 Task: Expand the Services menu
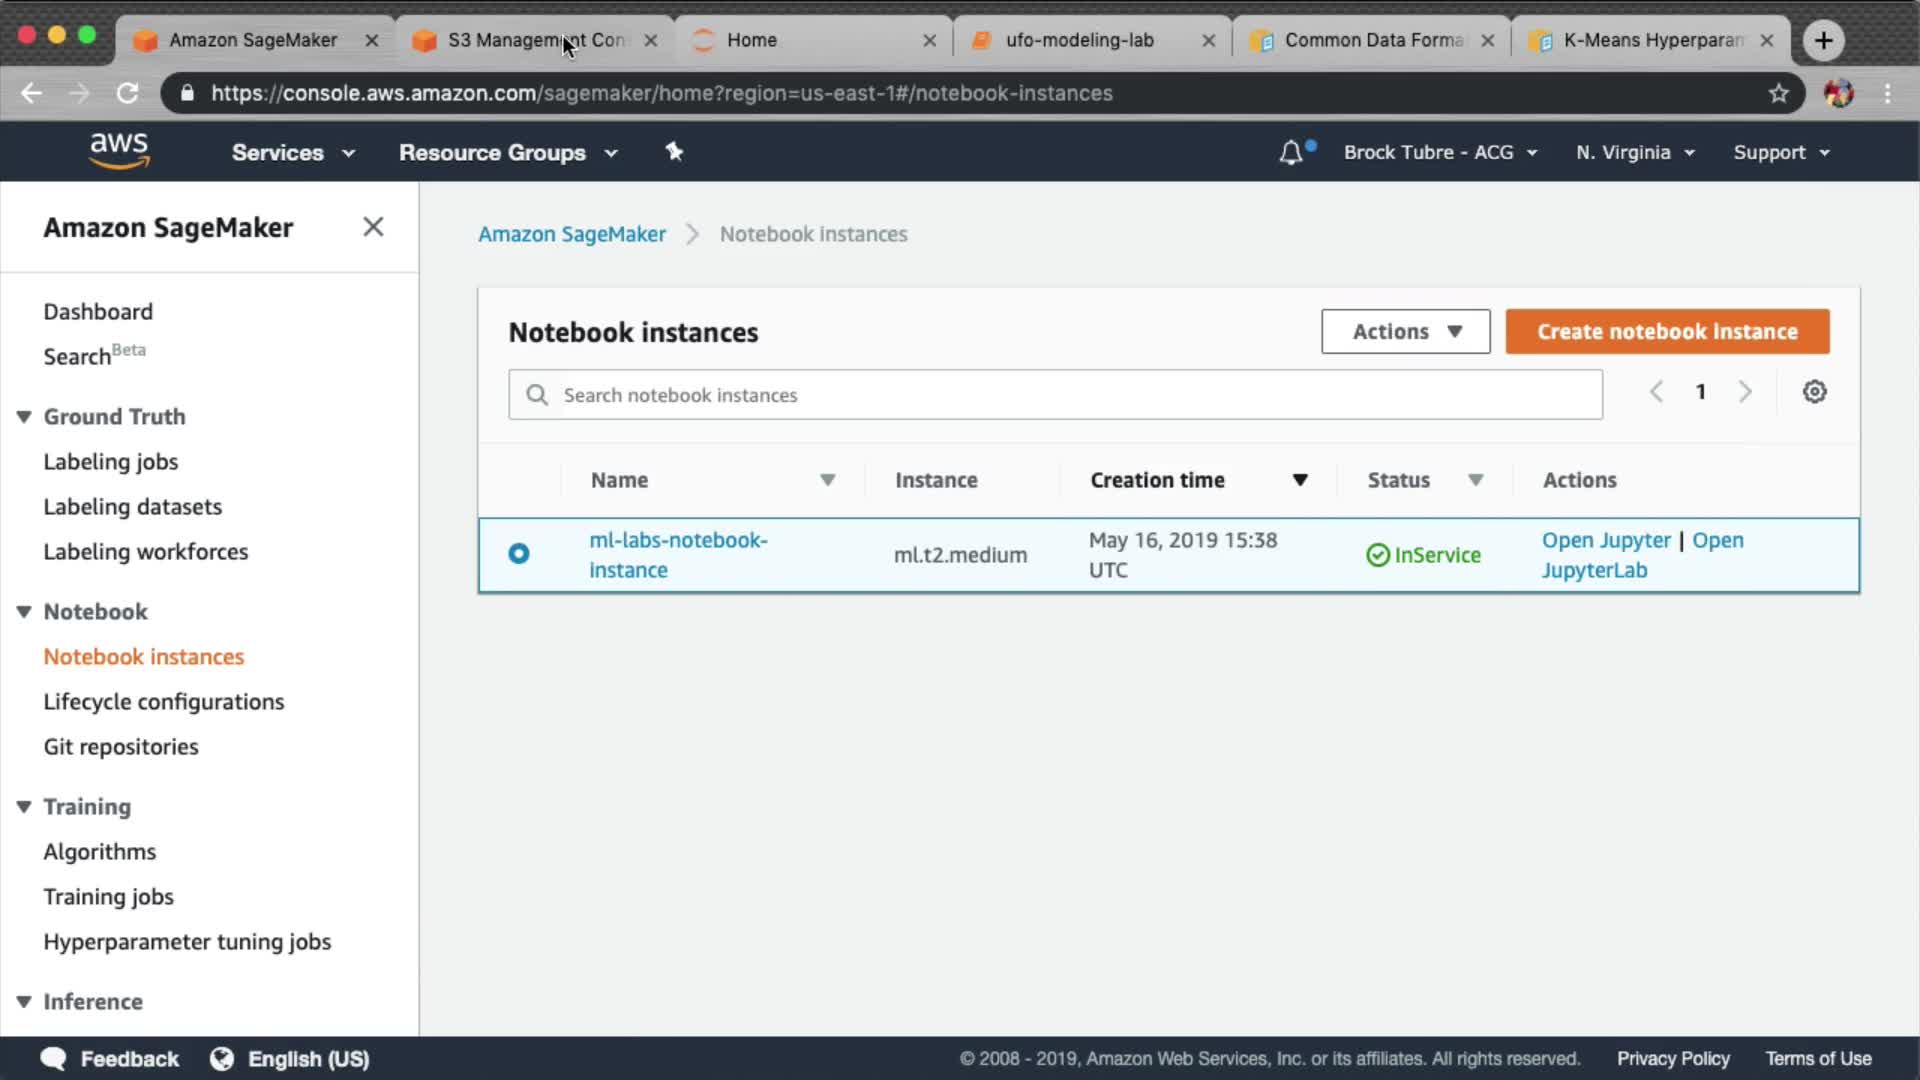tap(293, 152)
